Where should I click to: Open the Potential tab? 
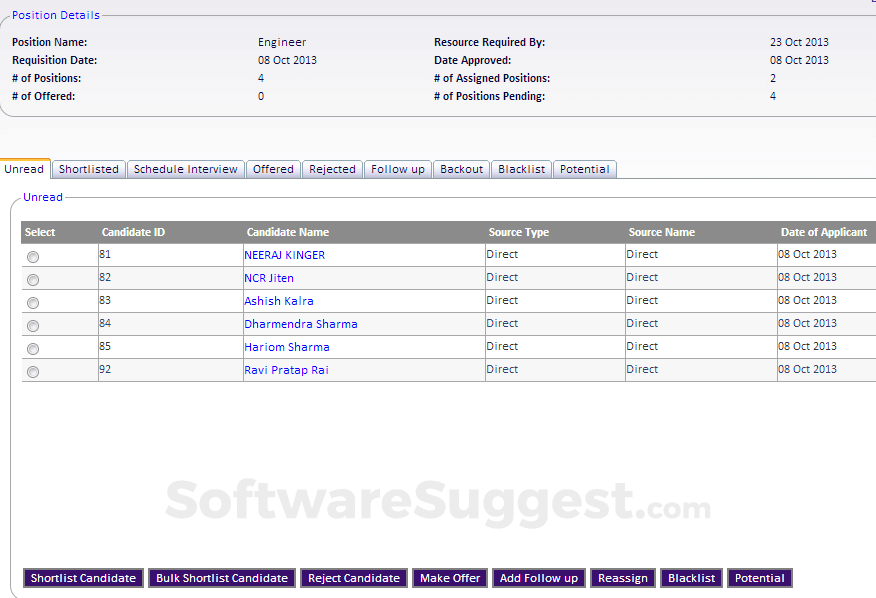[x=584, y=169]
